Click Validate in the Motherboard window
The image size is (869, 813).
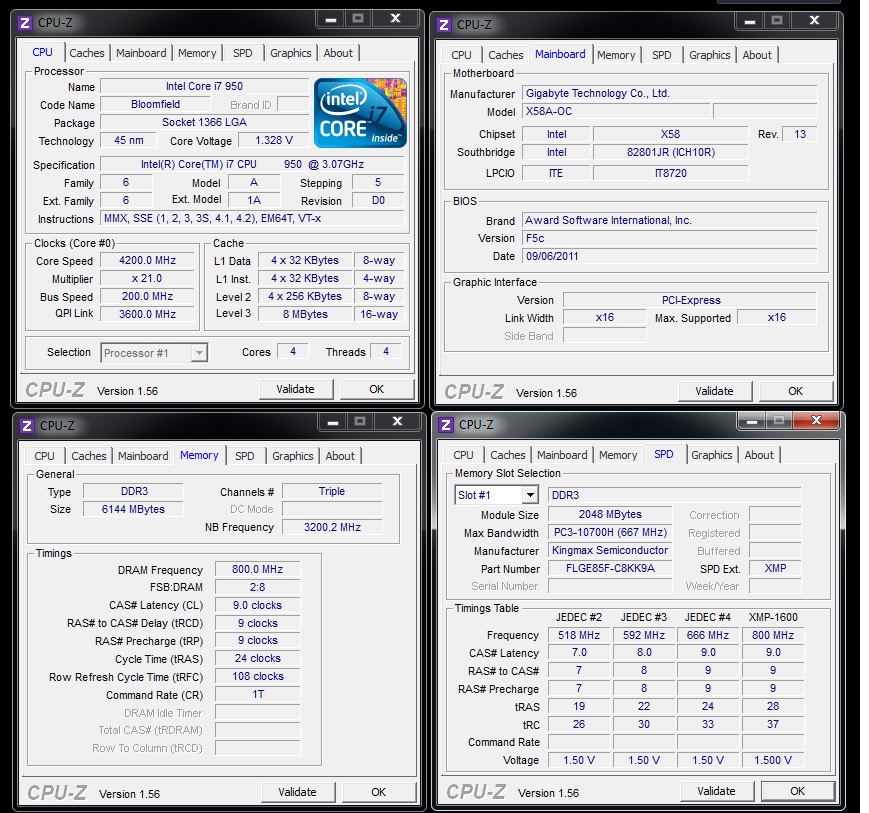point(714,391)
